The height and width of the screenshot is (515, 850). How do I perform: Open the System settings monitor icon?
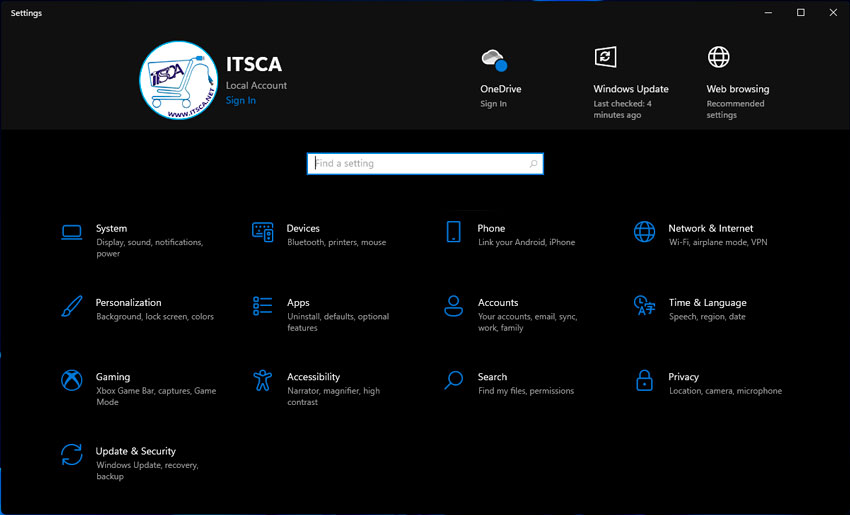[x=71, y=232]
